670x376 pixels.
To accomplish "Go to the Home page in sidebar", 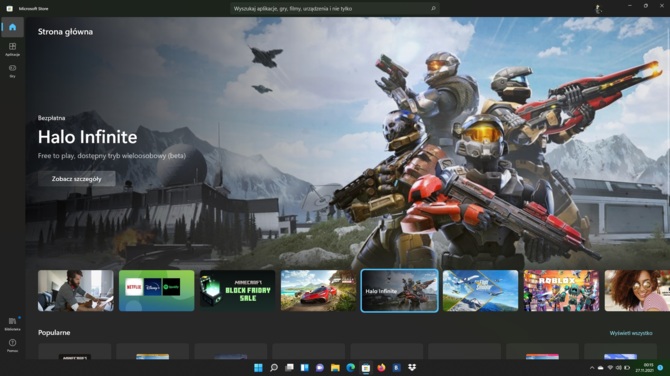I will (12, 27).
